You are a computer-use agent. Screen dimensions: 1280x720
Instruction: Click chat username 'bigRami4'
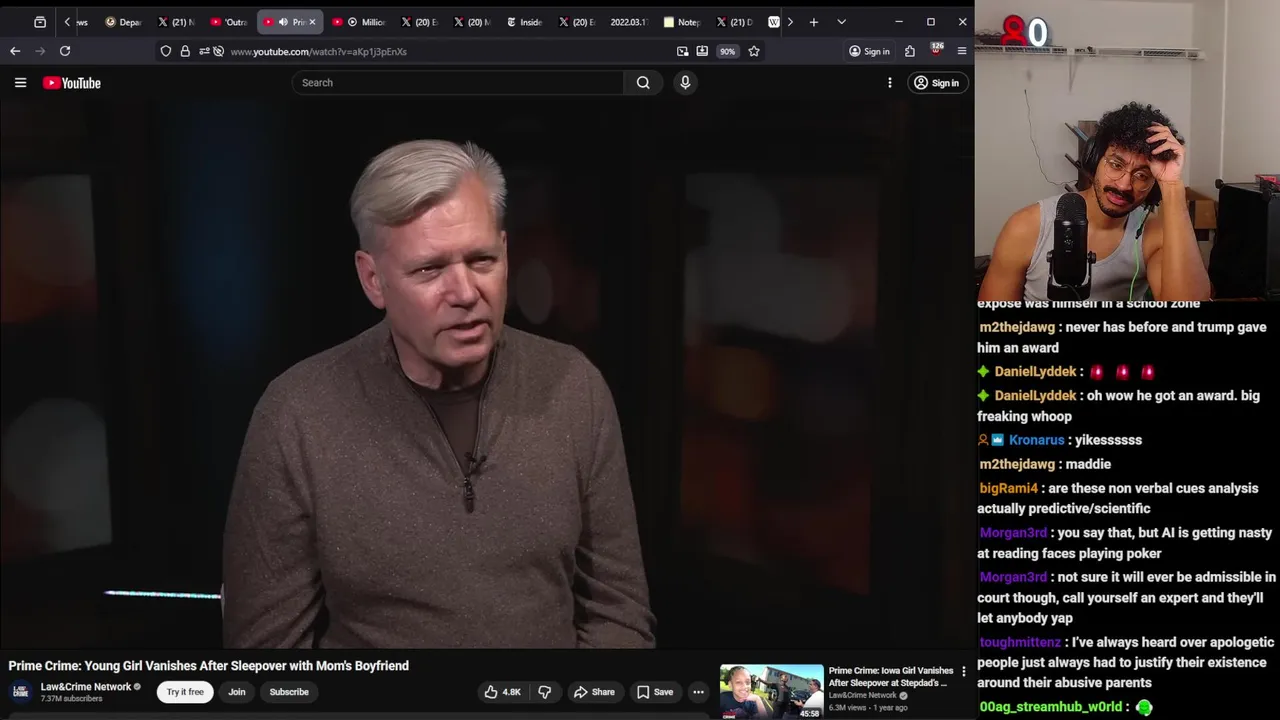click(1009, 488)
